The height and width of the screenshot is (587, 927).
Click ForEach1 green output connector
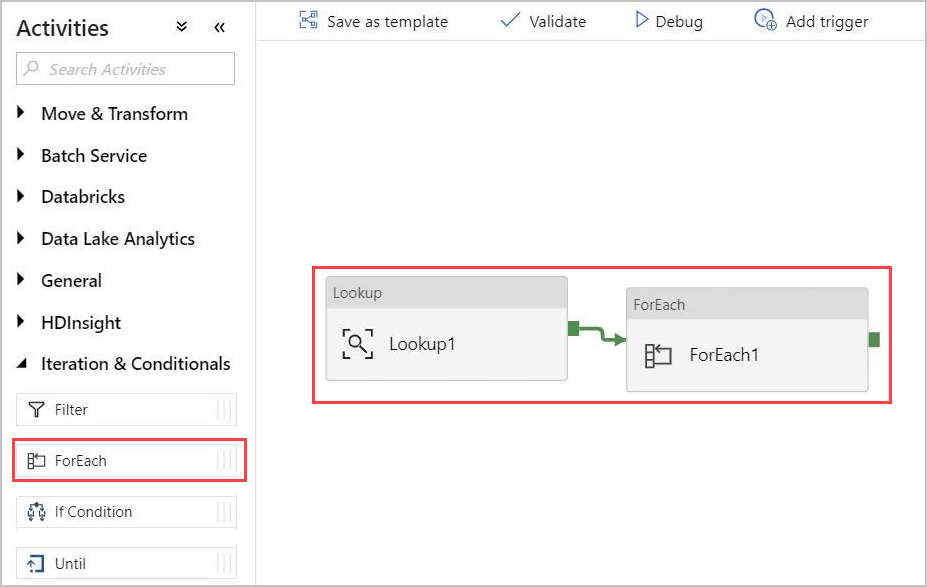pos(874,339)
